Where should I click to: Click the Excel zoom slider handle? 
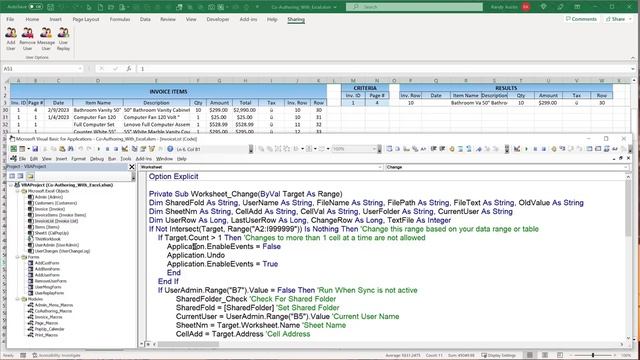pos(593,355)
